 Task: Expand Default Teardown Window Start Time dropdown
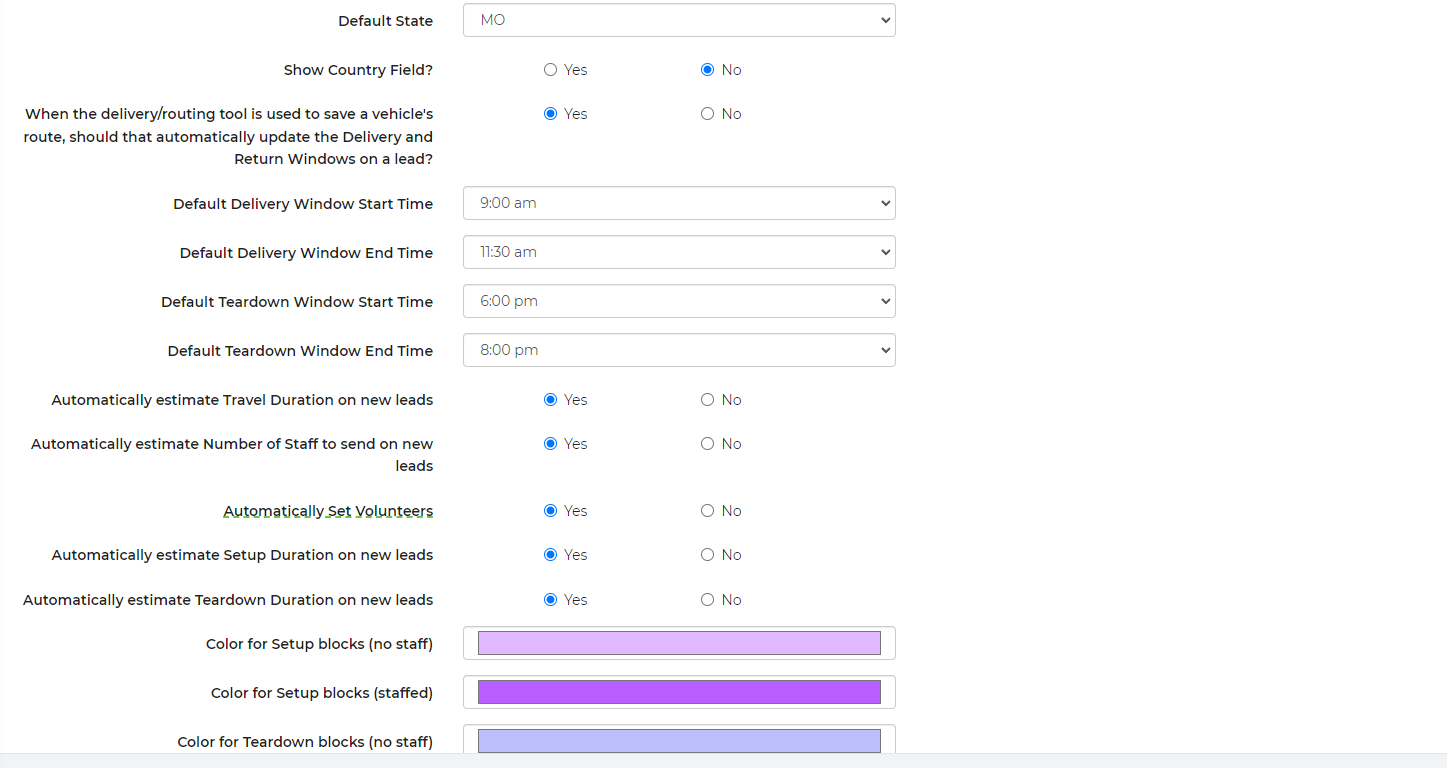[679, 301]
